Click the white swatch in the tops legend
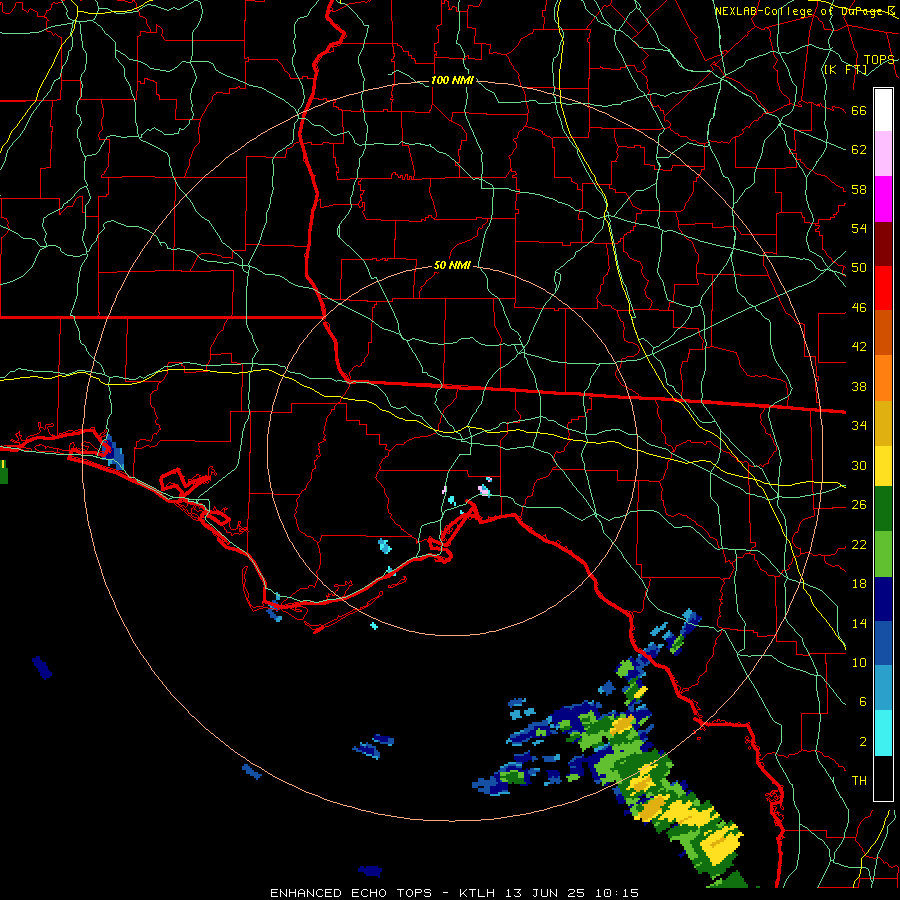 tap(883, 110)
